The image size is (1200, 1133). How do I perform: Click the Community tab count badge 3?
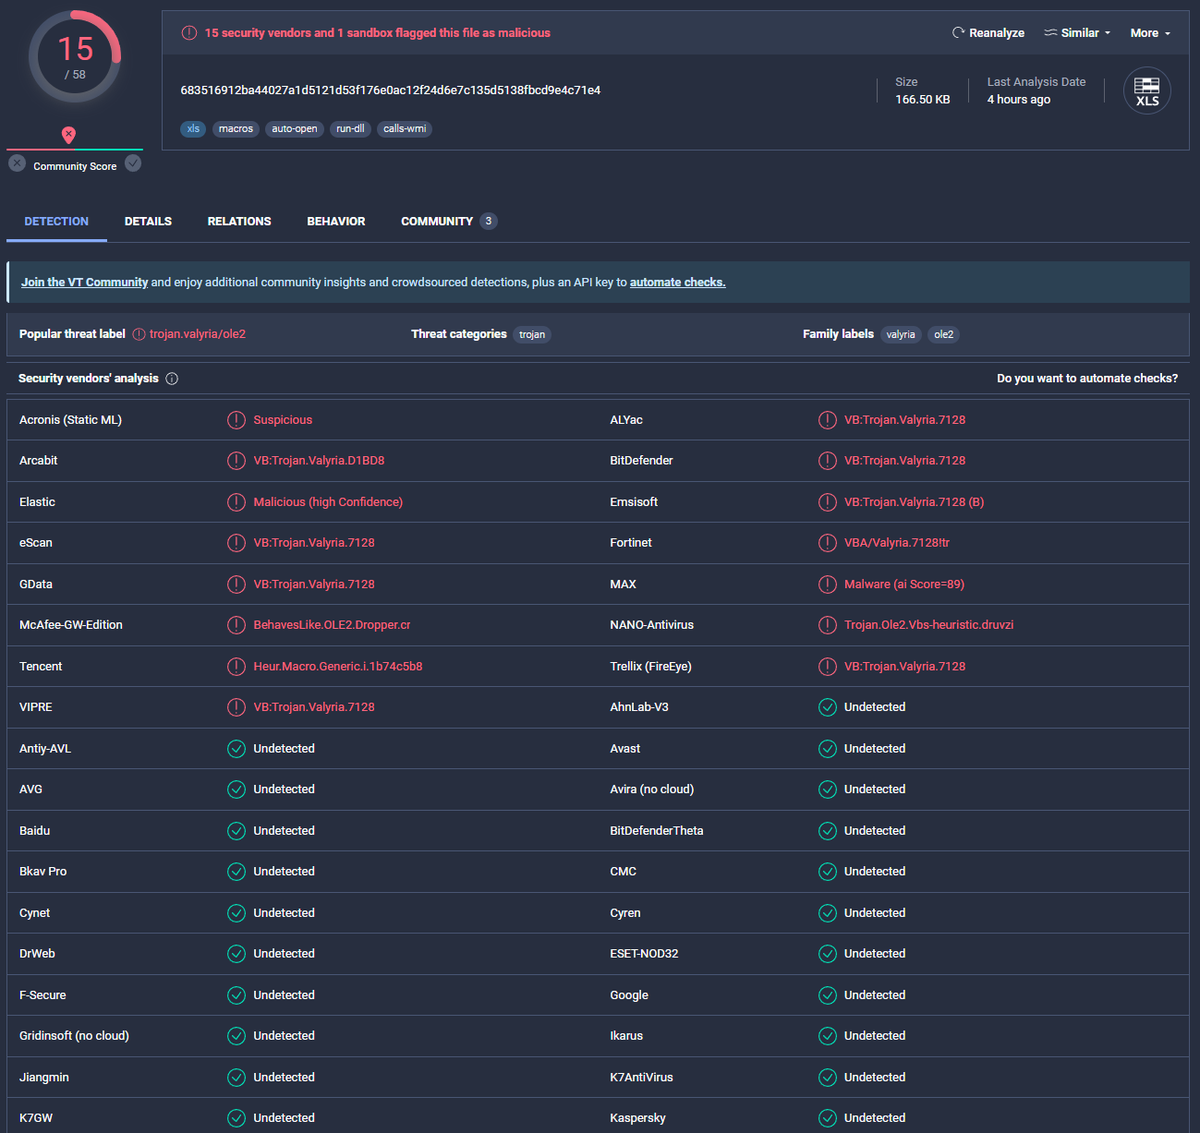click(x=488, y=221)
